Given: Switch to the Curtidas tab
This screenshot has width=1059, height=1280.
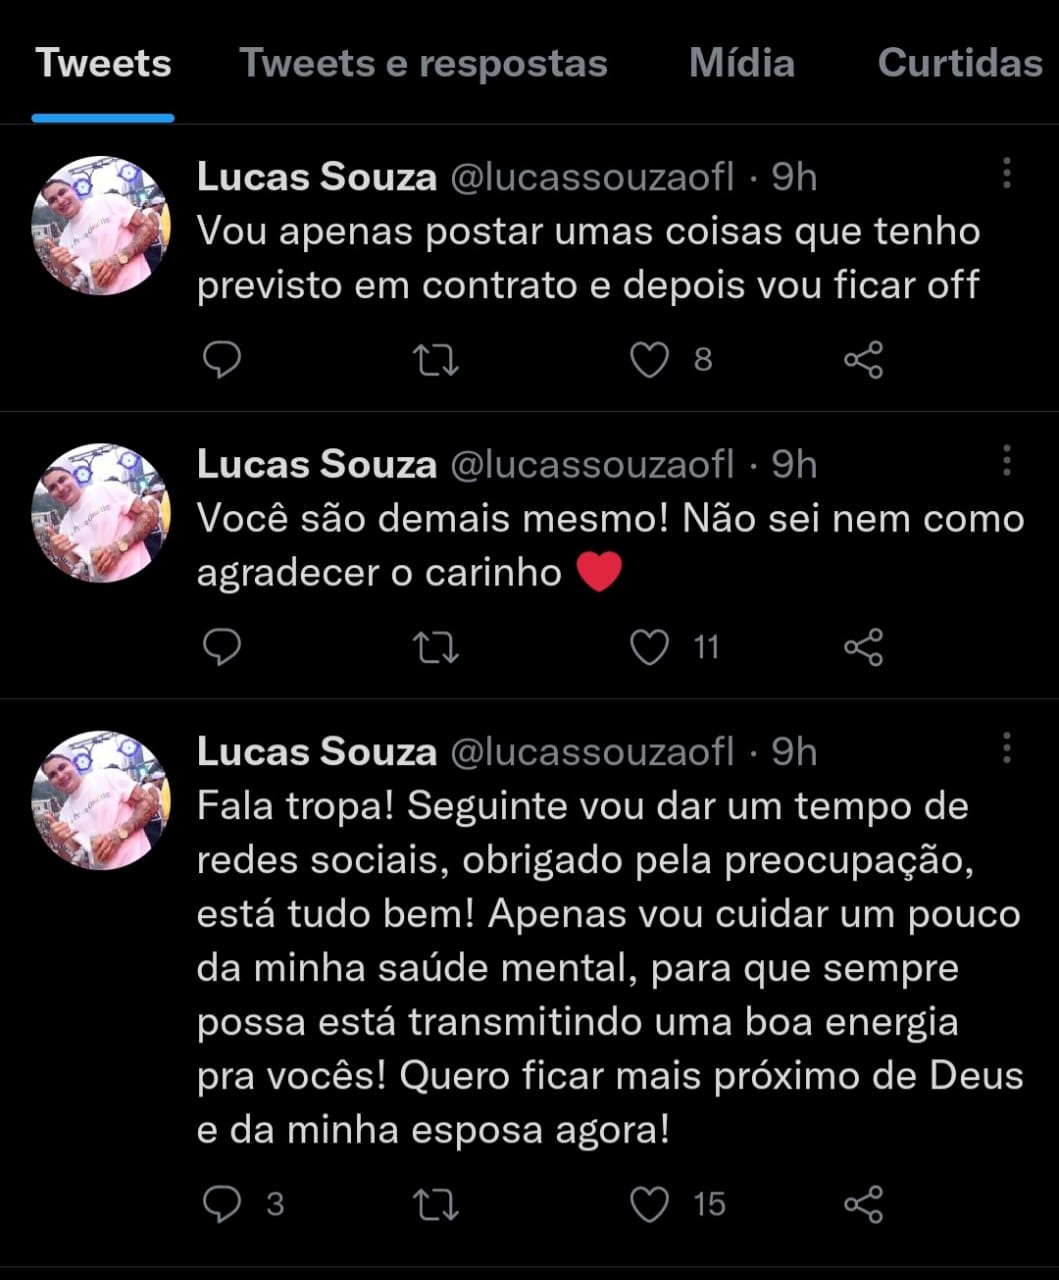Looking at the screenshot, I should click(957, 62).
